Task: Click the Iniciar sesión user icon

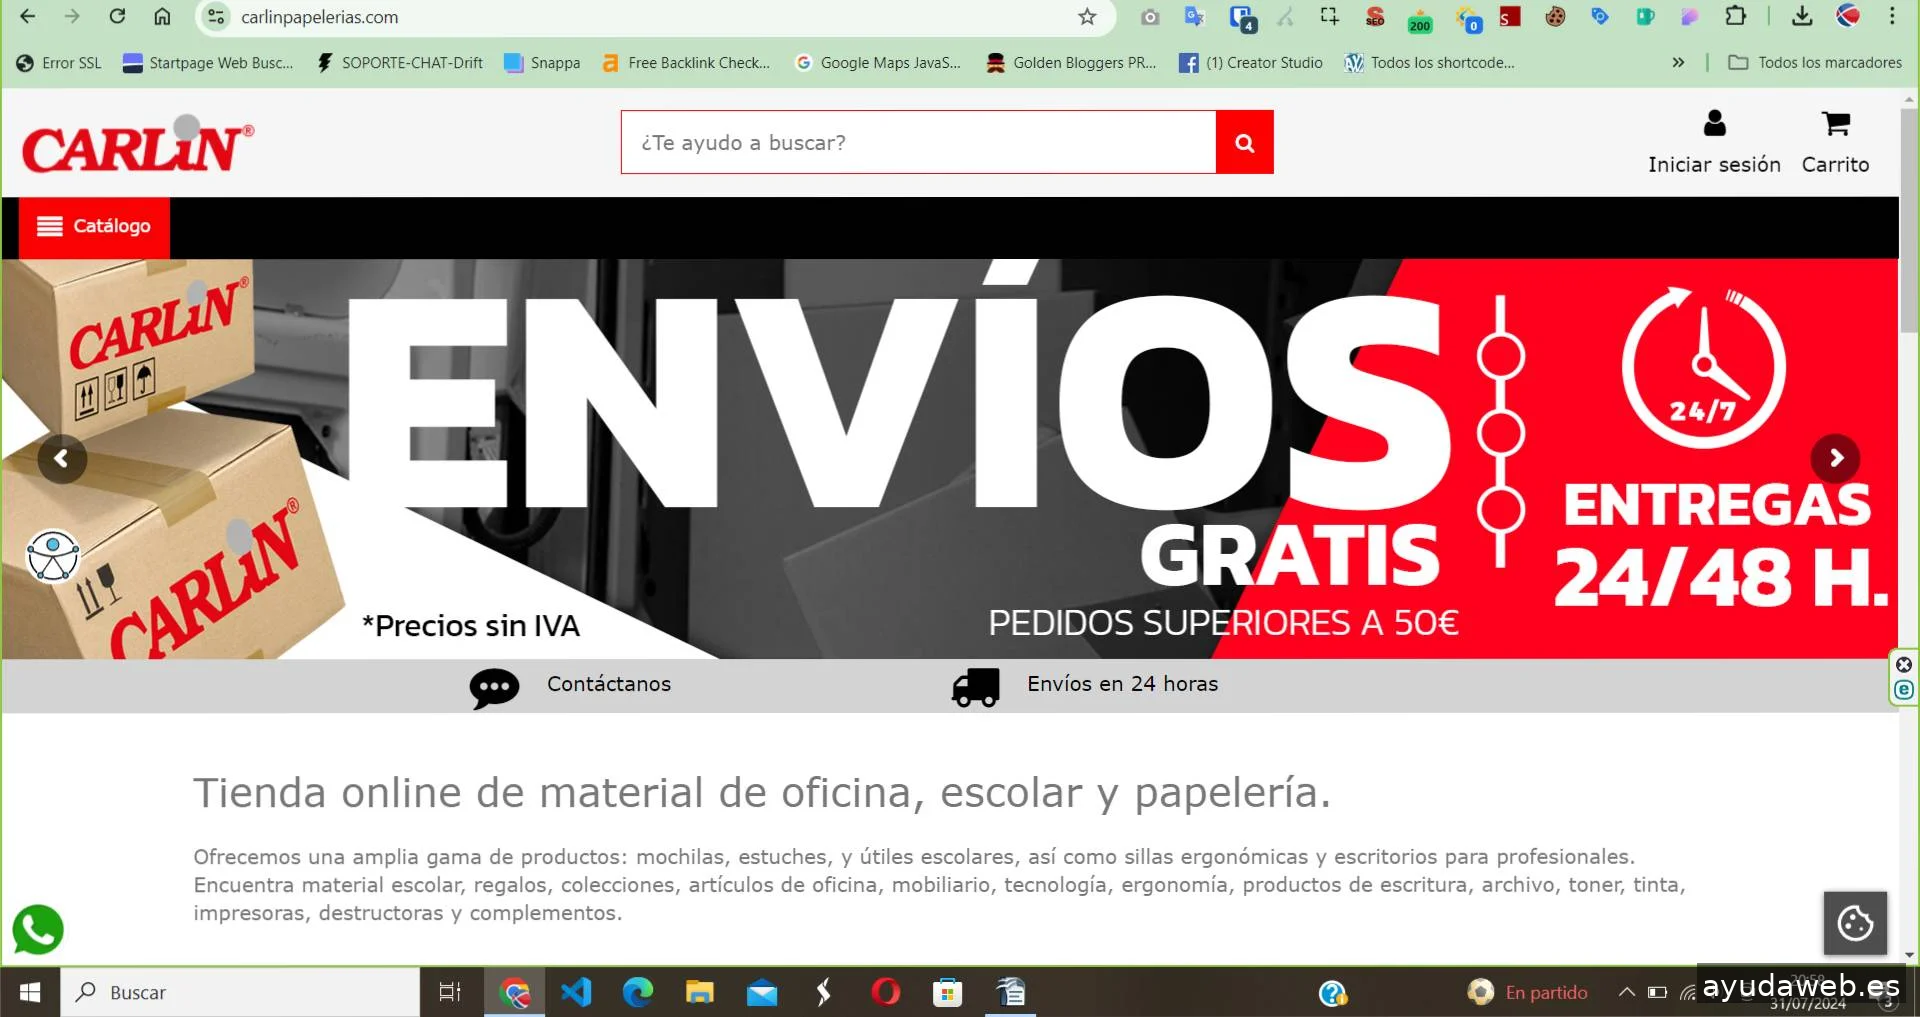Action: [x=1714, y=124]
